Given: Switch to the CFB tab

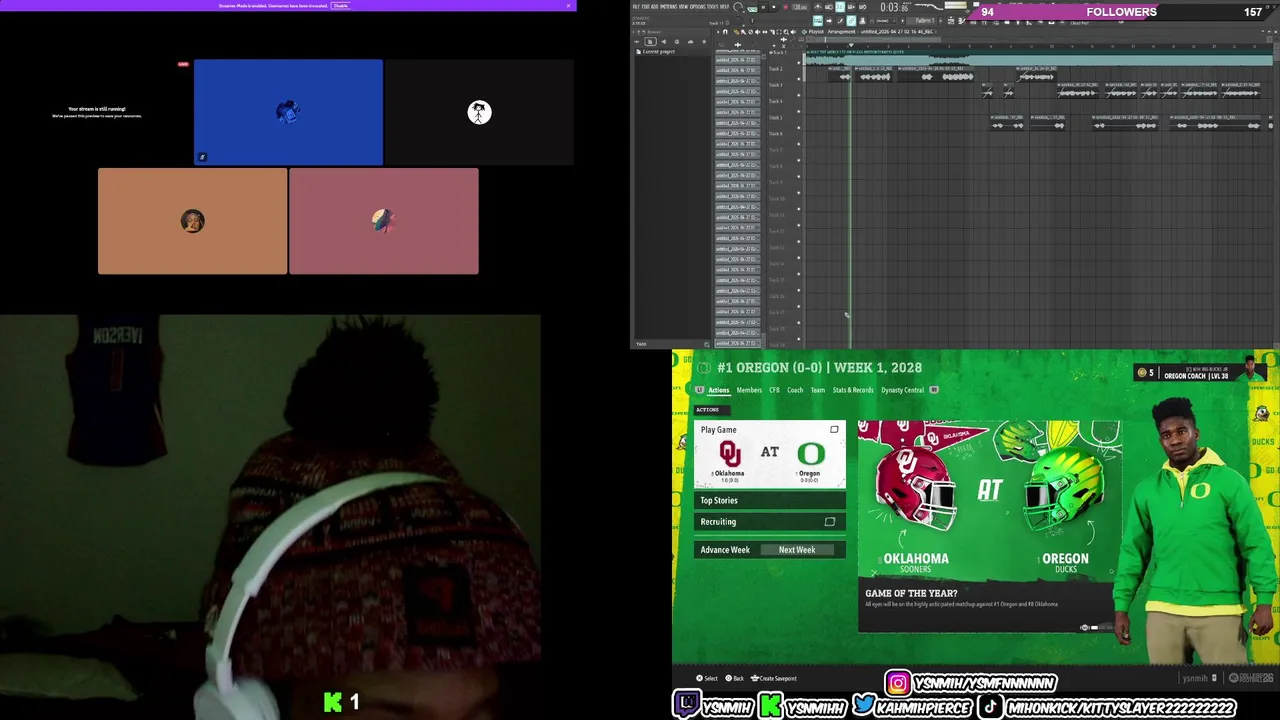Looking at the screenshot, I should [774, 390].
